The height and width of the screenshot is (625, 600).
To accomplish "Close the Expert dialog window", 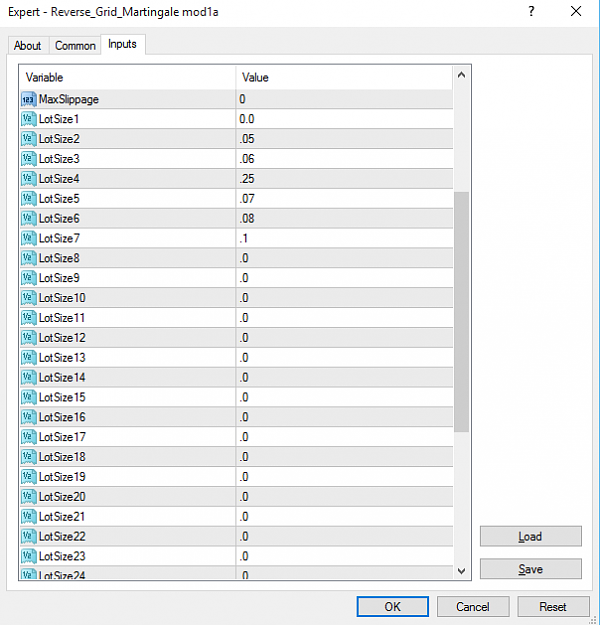I will pos(576,11).
